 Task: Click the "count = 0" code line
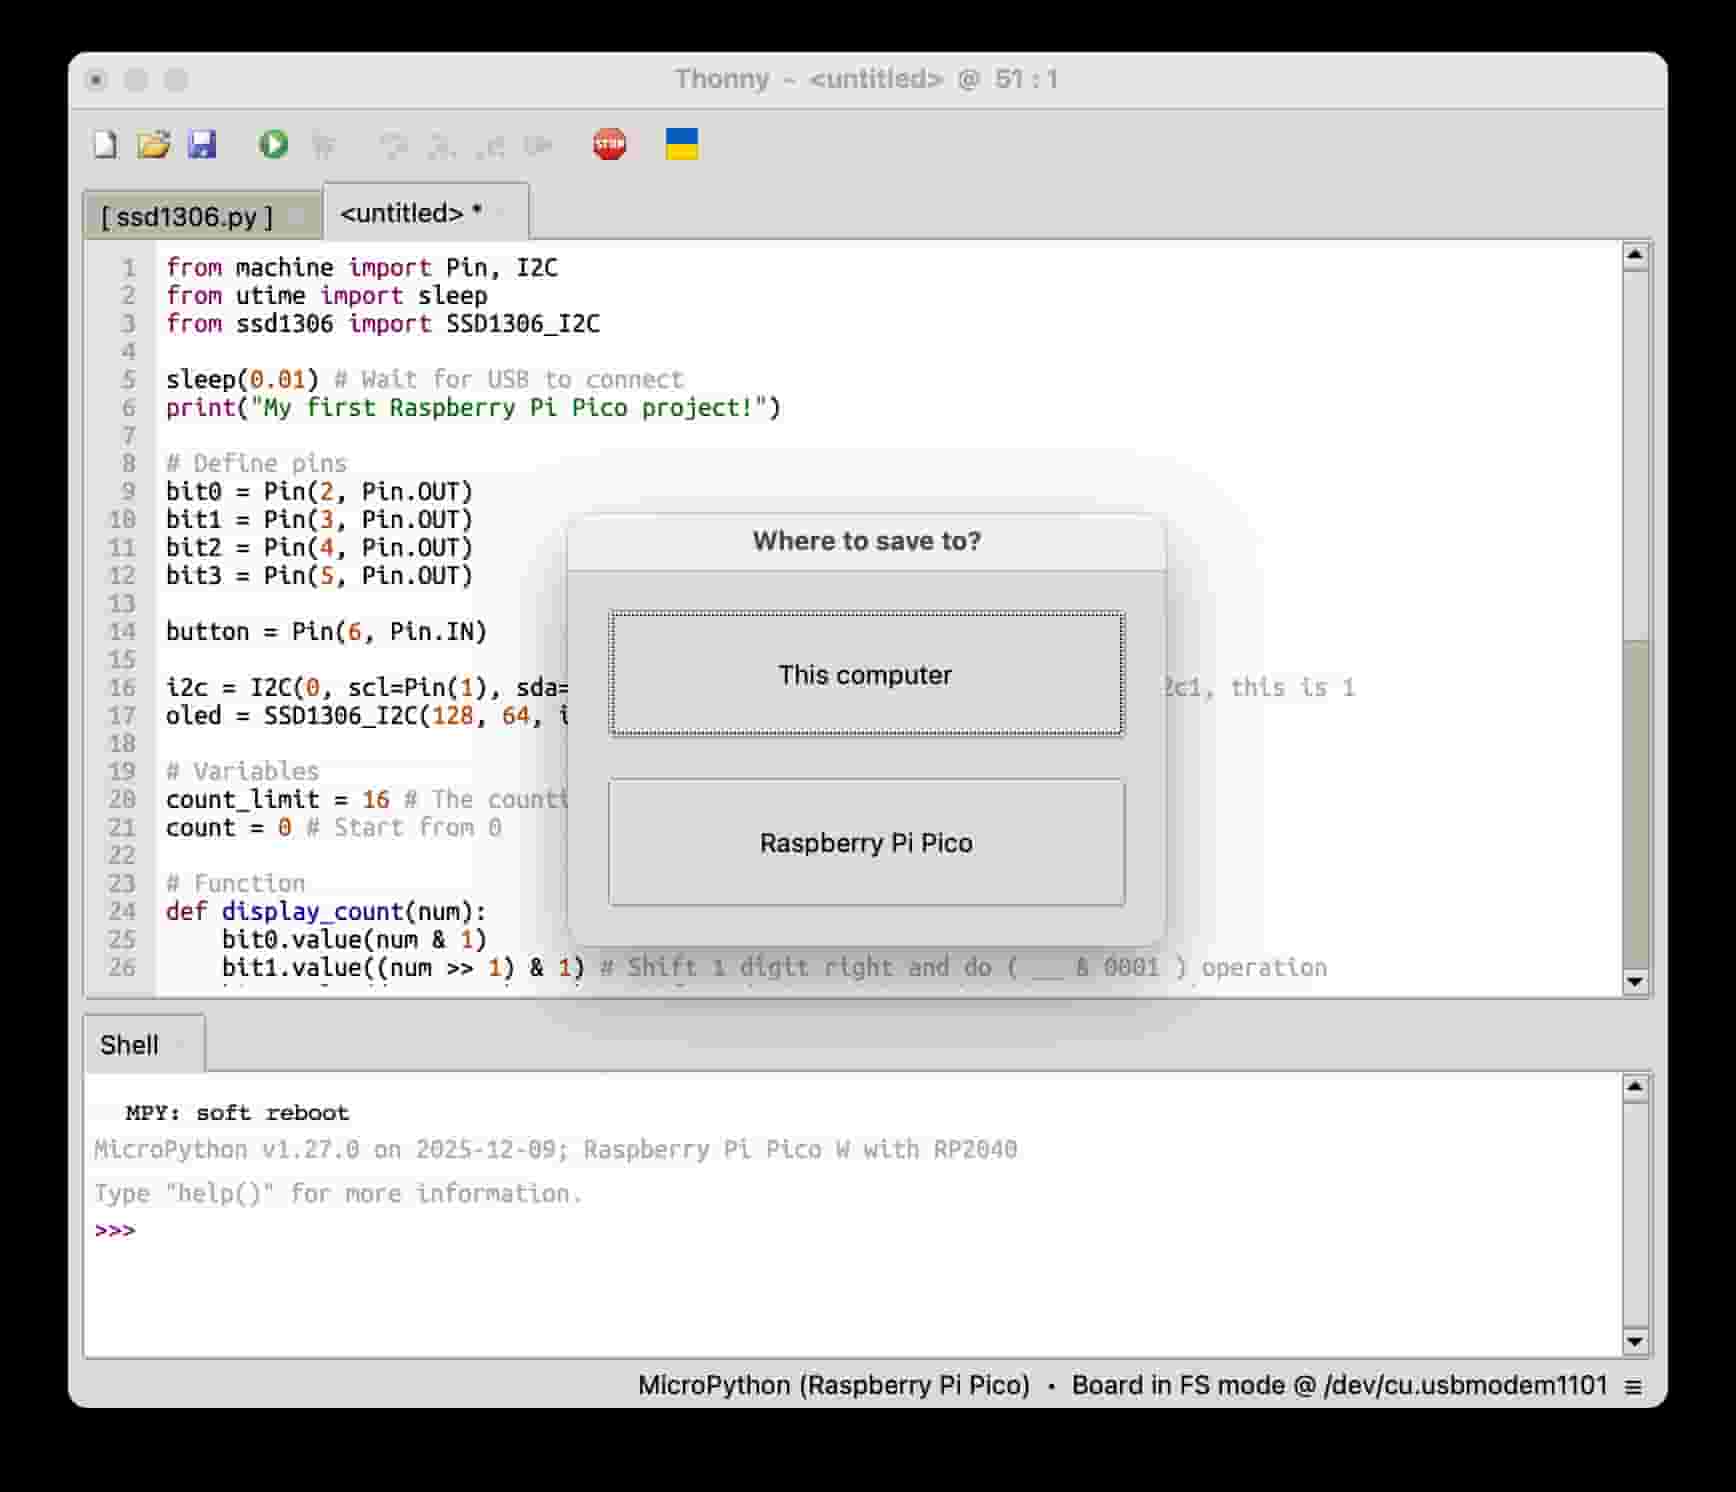pyautogui.click(x=228, y=827)
